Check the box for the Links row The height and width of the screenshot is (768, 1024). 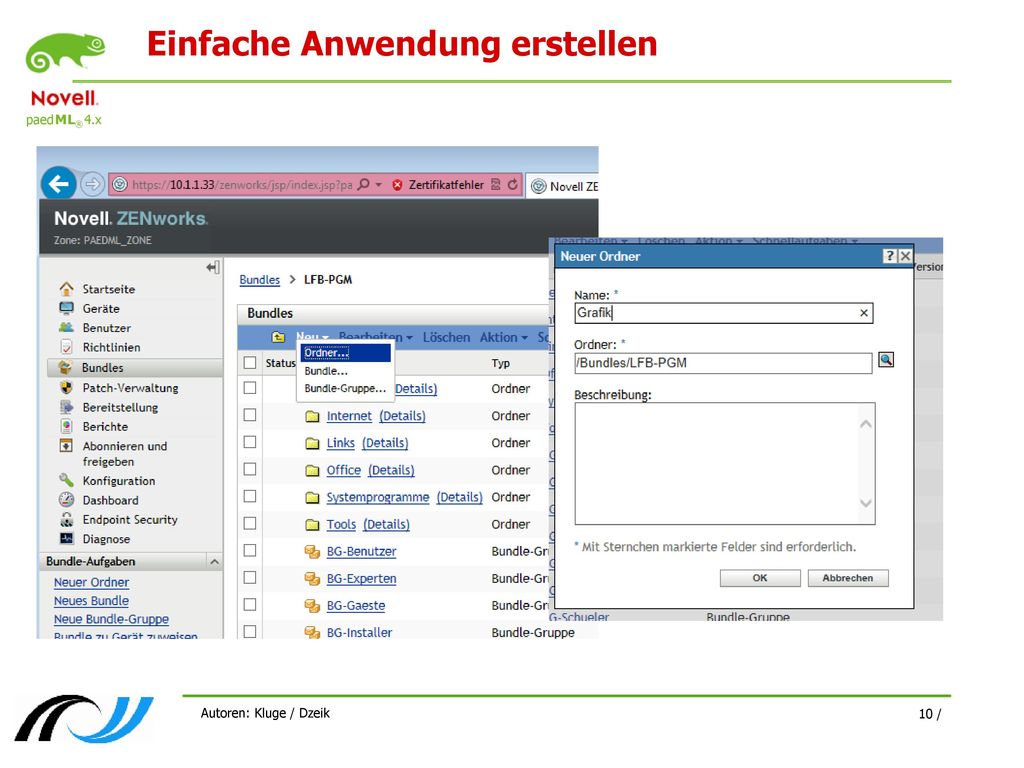249,442
